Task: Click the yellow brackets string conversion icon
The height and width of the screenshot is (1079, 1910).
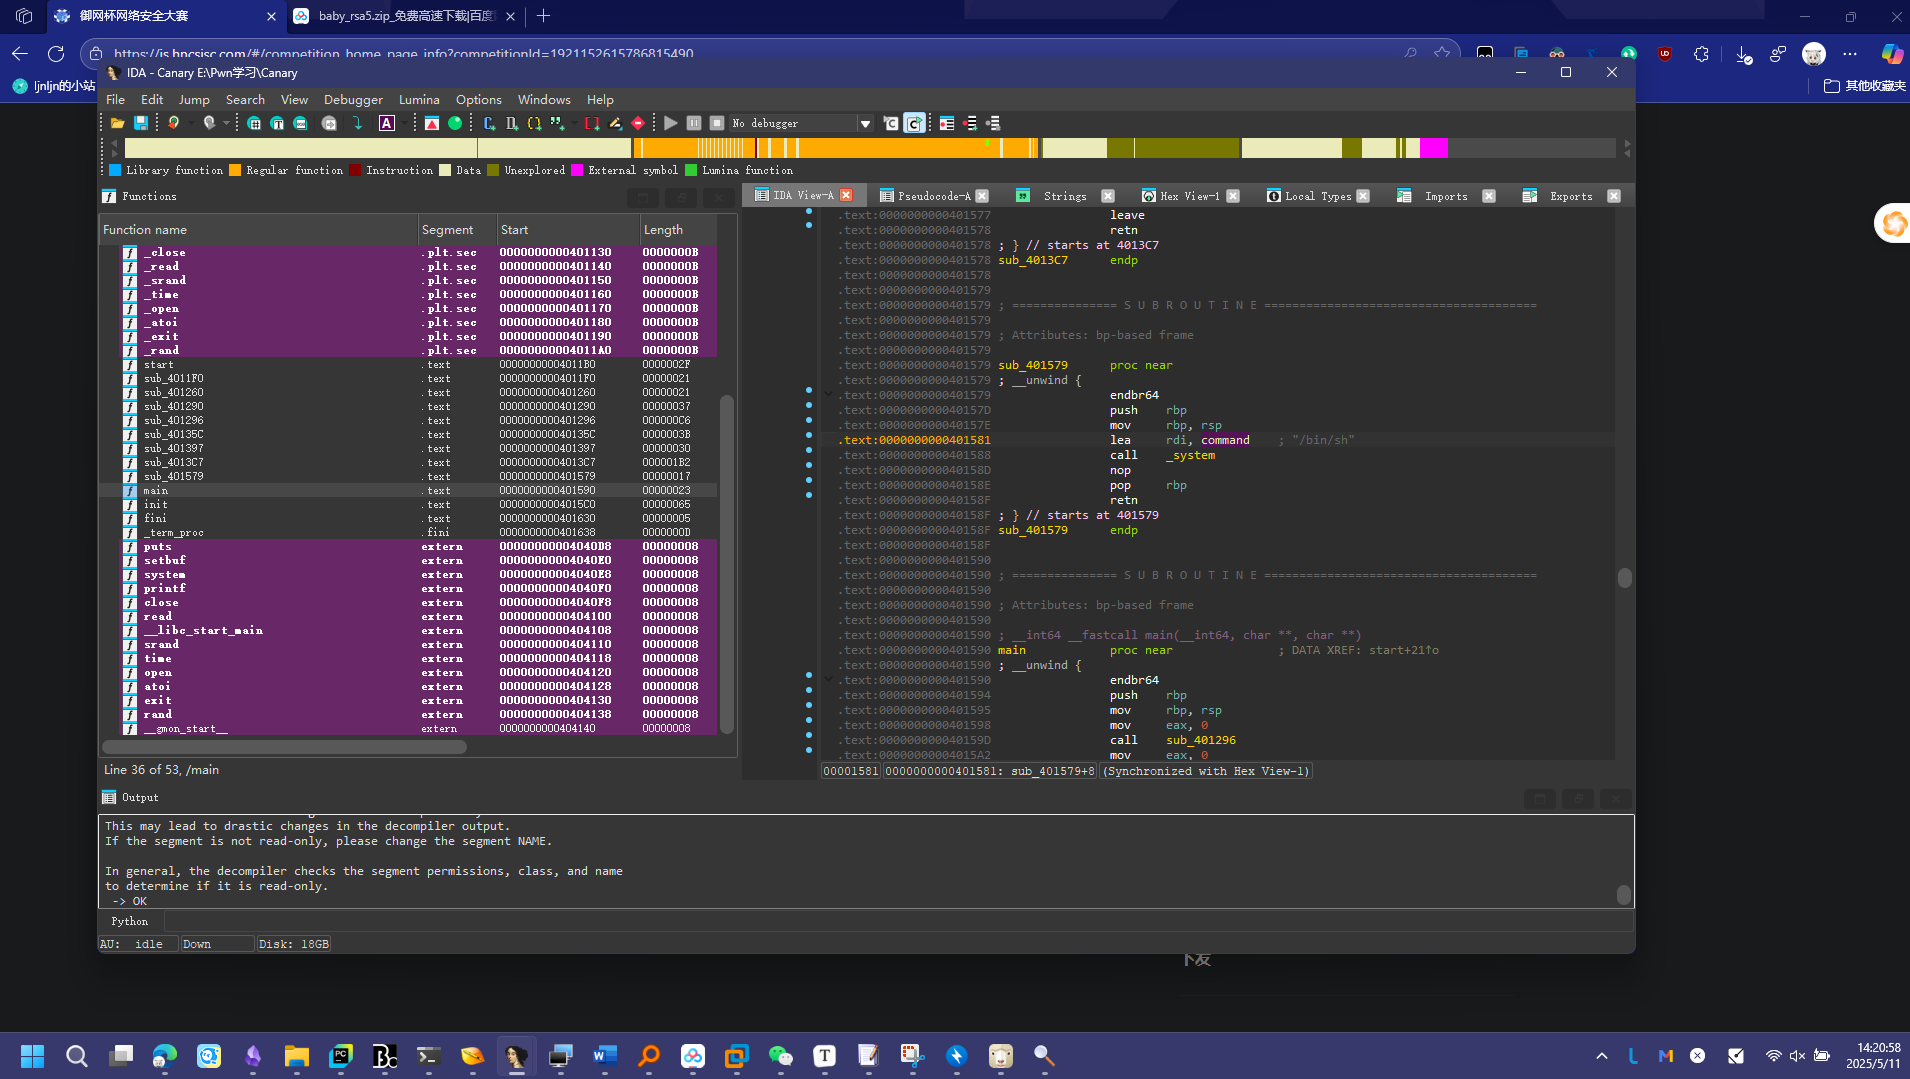Action: pyautogui.click(x=534, y=123)
